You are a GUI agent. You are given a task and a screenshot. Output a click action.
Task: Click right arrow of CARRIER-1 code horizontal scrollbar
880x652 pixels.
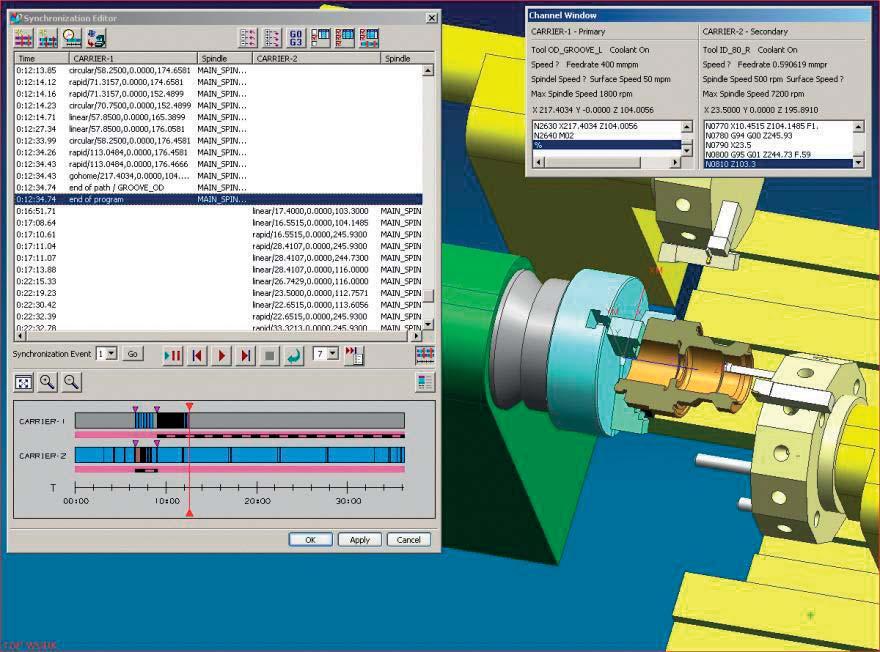coord(675,162)
